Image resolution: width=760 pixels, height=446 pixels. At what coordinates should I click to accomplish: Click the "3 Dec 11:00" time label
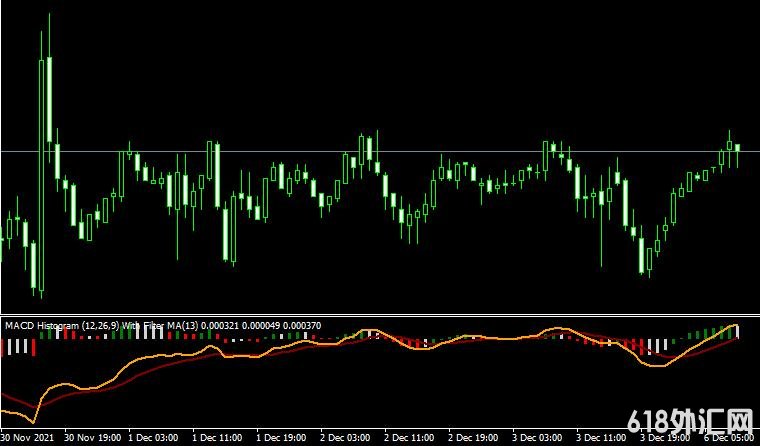pyautogui.click(x=602, y=437)
